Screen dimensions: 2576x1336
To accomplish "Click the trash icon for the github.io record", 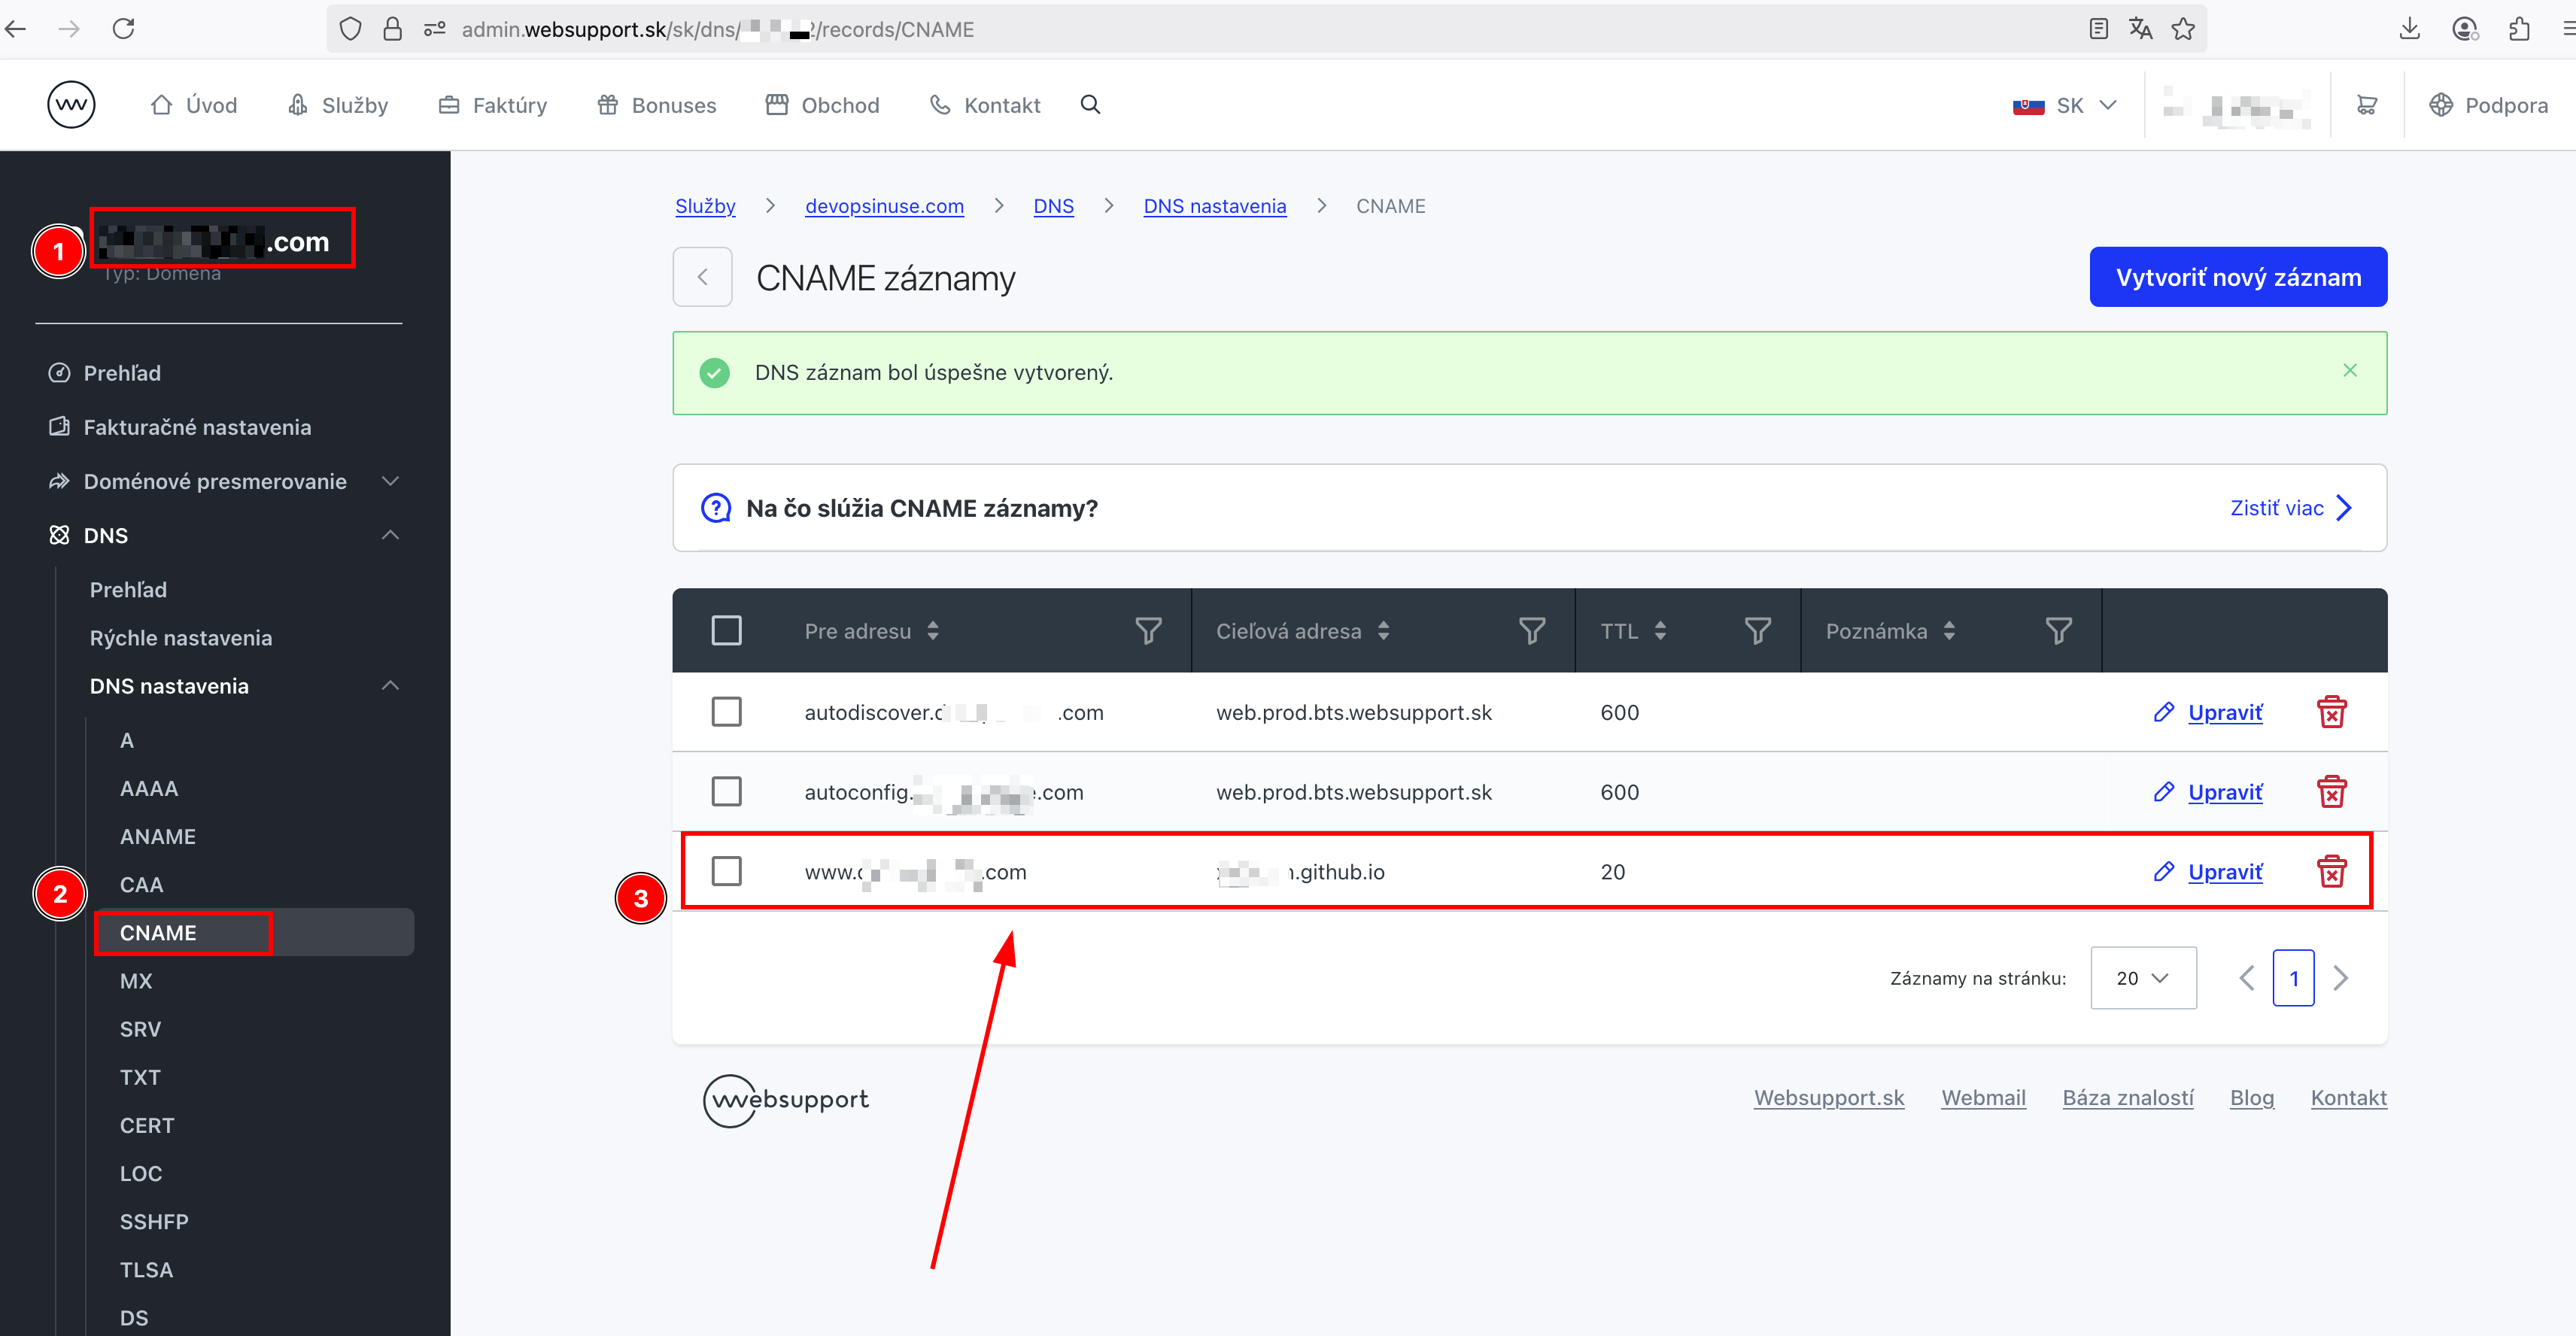I will coord(2331,871).
